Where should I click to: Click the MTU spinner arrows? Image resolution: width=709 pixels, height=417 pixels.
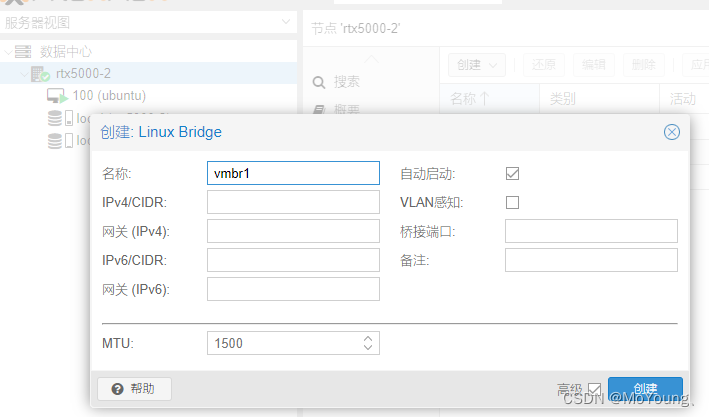368,343
